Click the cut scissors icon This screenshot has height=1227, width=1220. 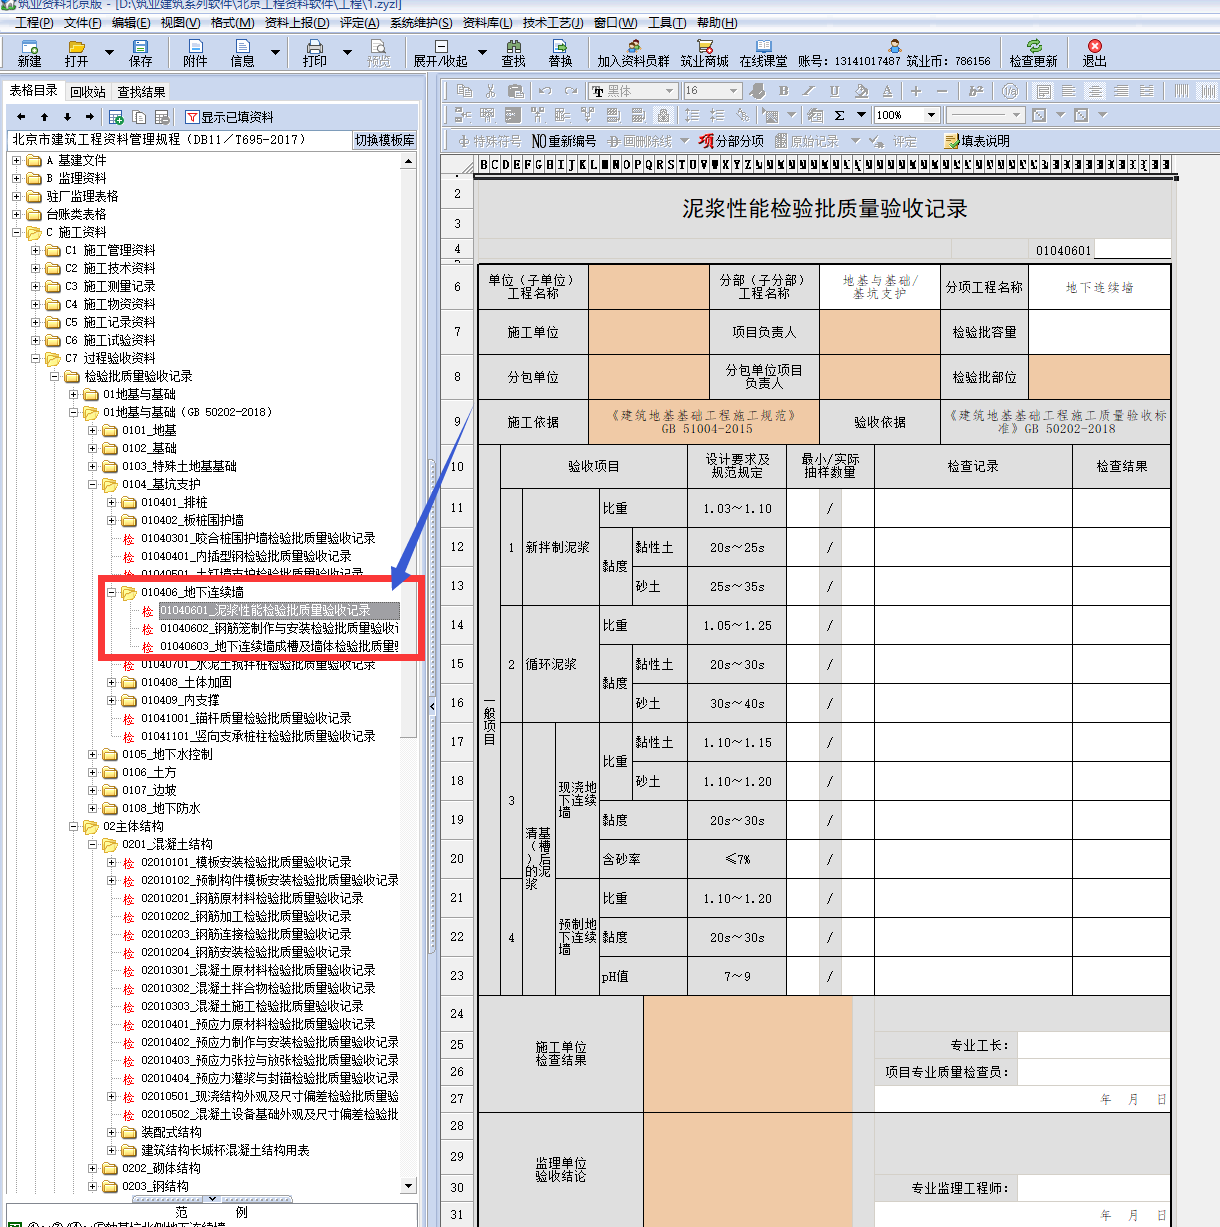[x=490, y=91]
